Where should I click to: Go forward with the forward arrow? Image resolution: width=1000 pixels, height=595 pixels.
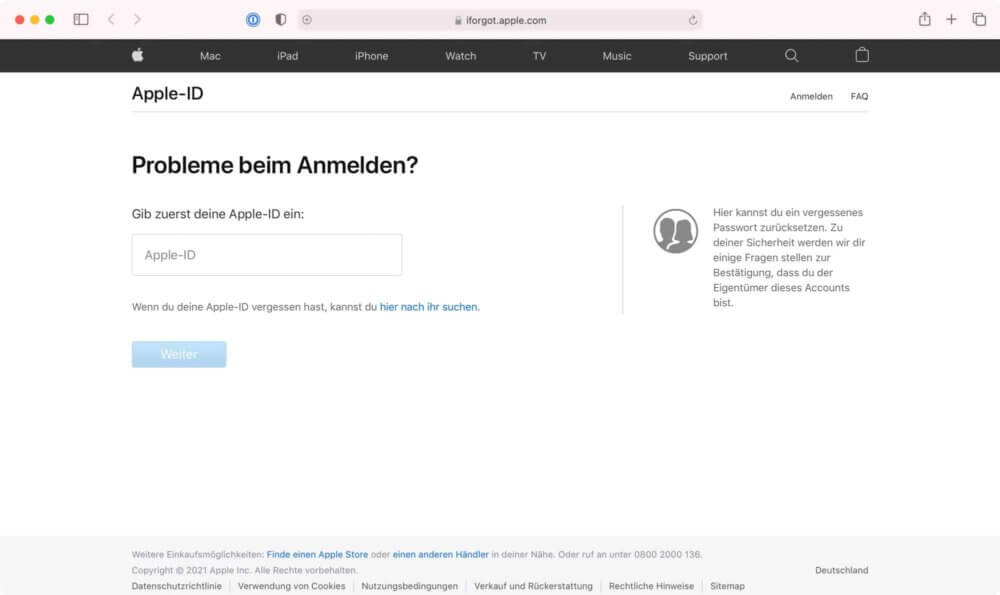[137, 20]
